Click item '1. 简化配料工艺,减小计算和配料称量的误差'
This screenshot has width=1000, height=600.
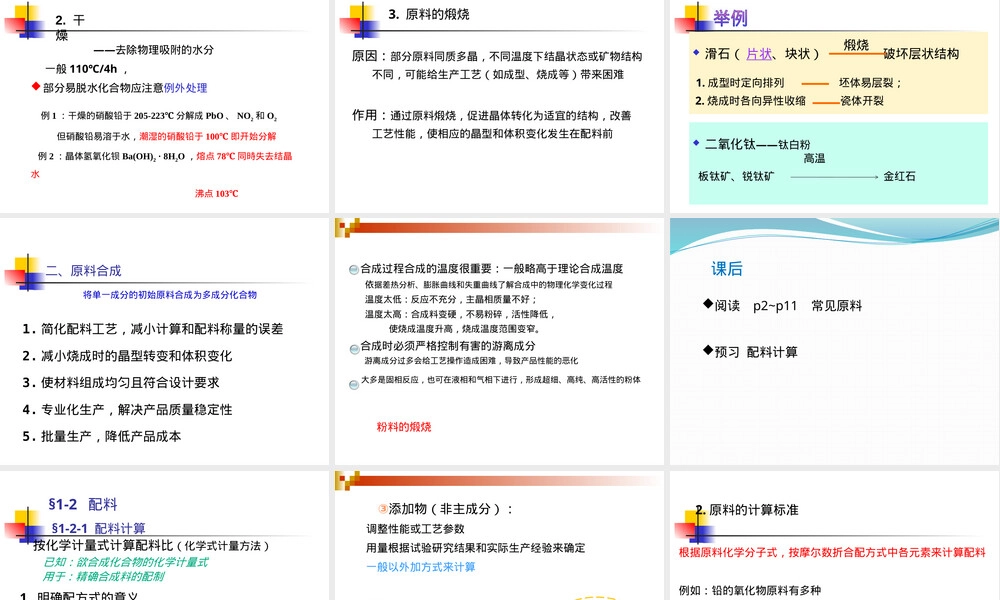[153, 329]
